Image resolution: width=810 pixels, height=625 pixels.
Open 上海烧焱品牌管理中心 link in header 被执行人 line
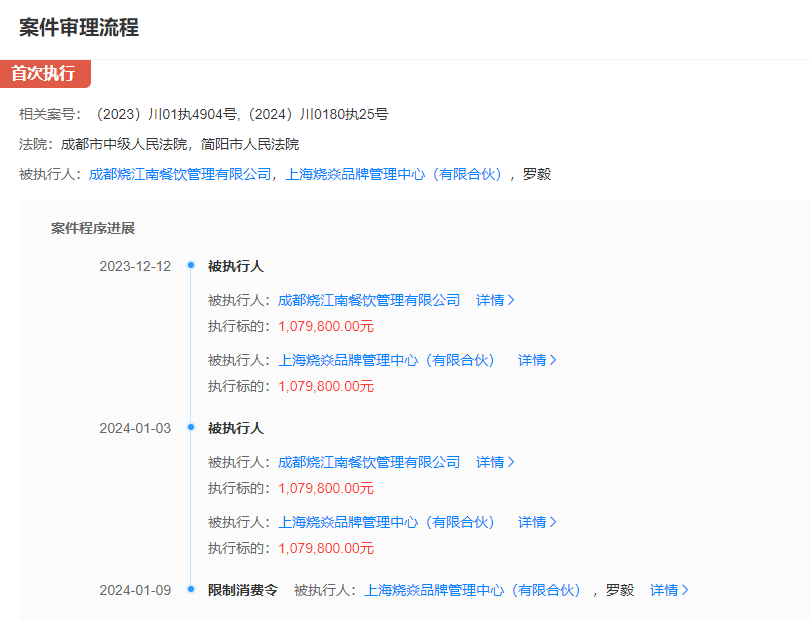pyautogui.click(x=393, y=174)
